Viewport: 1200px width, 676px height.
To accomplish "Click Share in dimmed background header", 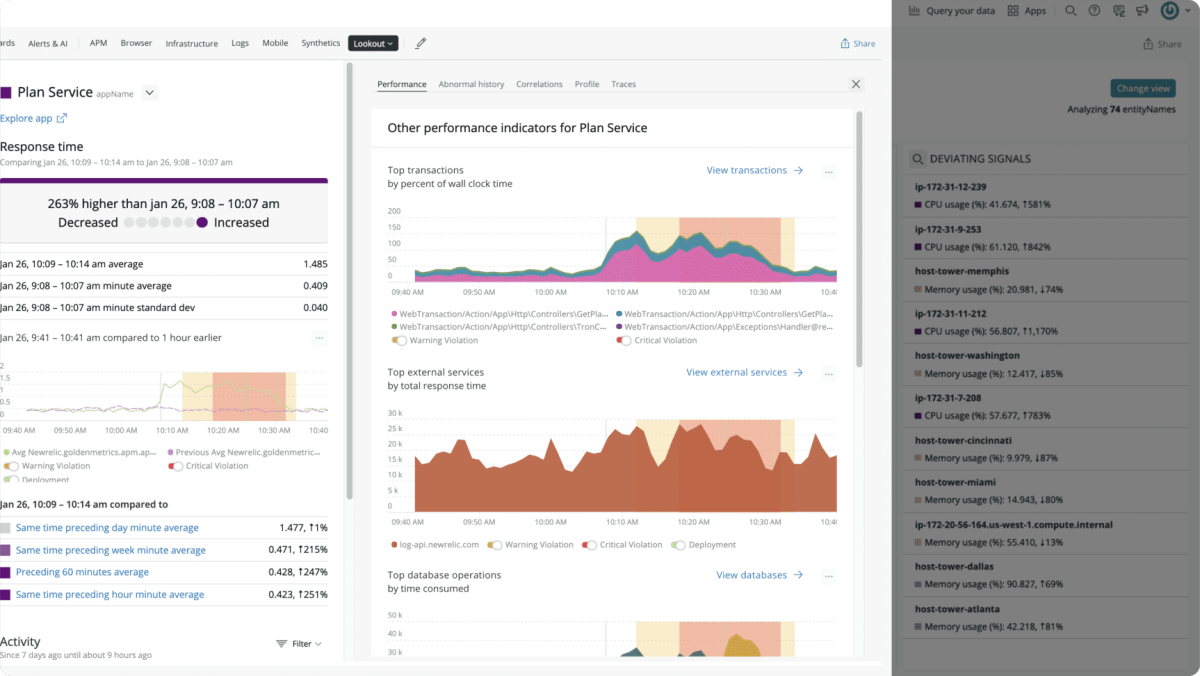I will (1162, 44).
